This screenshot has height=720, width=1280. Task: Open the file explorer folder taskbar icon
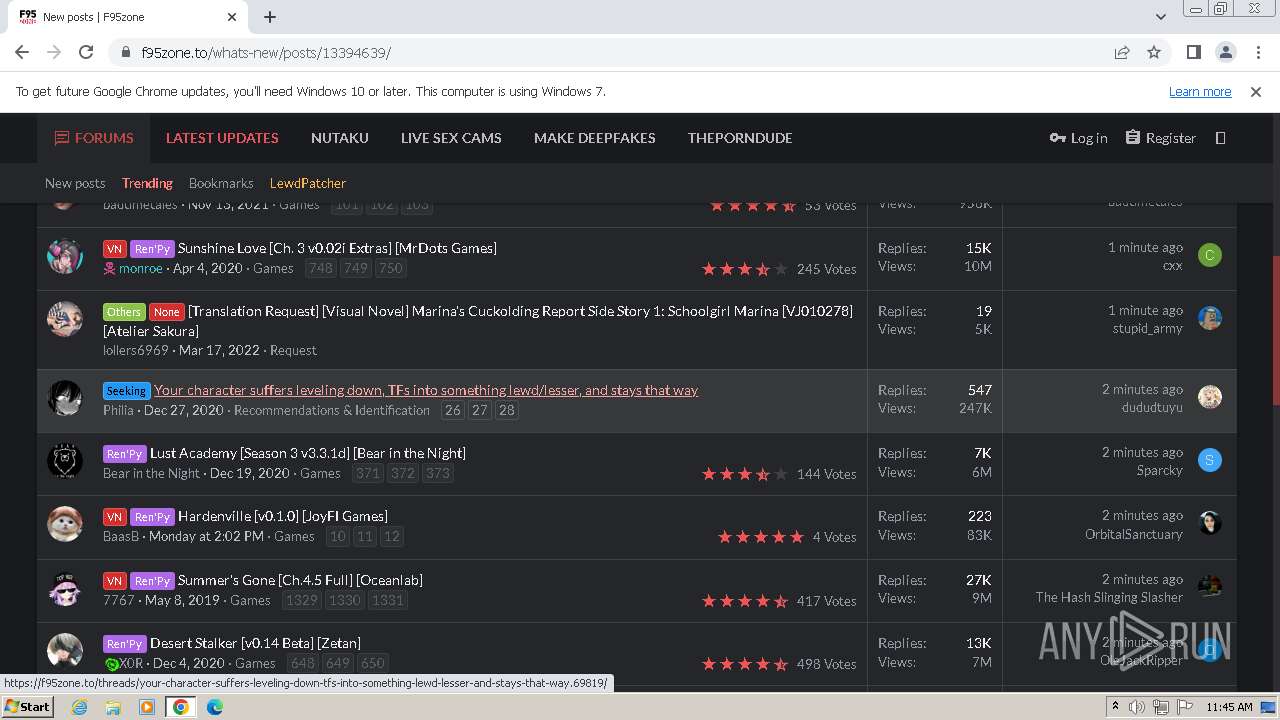coord(113,707)
